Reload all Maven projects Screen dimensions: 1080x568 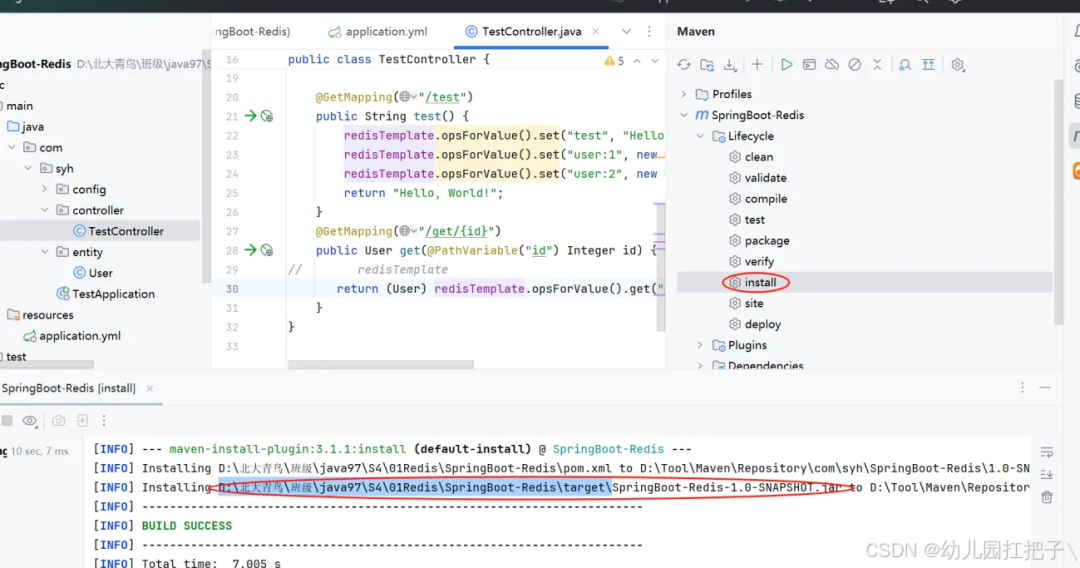[x=683, y=65]
